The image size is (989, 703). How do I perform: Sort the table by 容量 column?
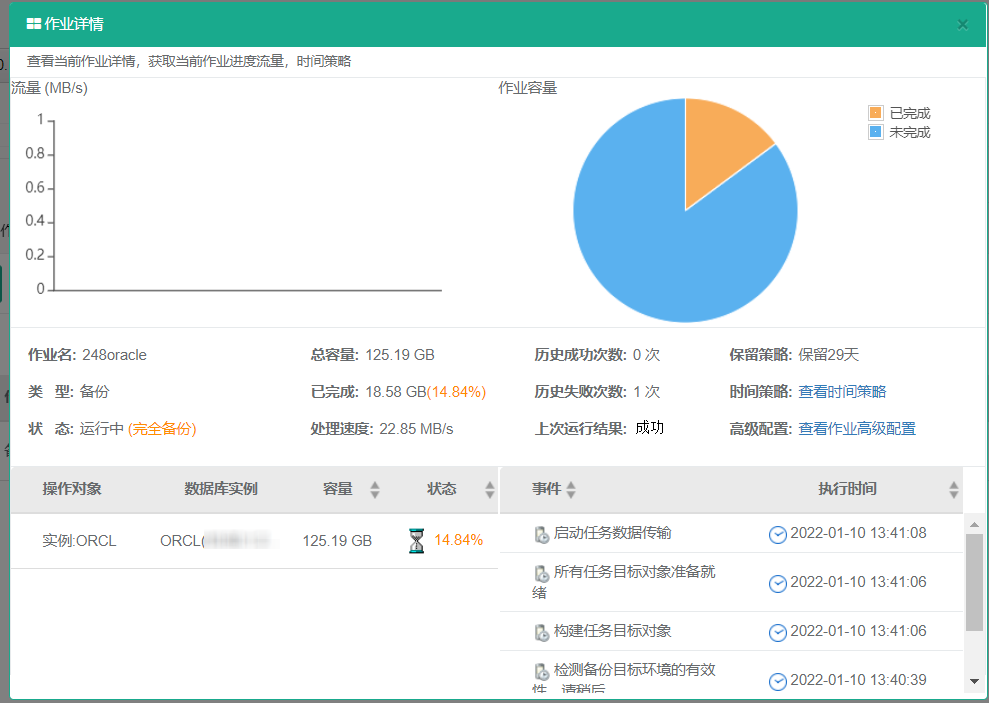click(x=375, y=489)
